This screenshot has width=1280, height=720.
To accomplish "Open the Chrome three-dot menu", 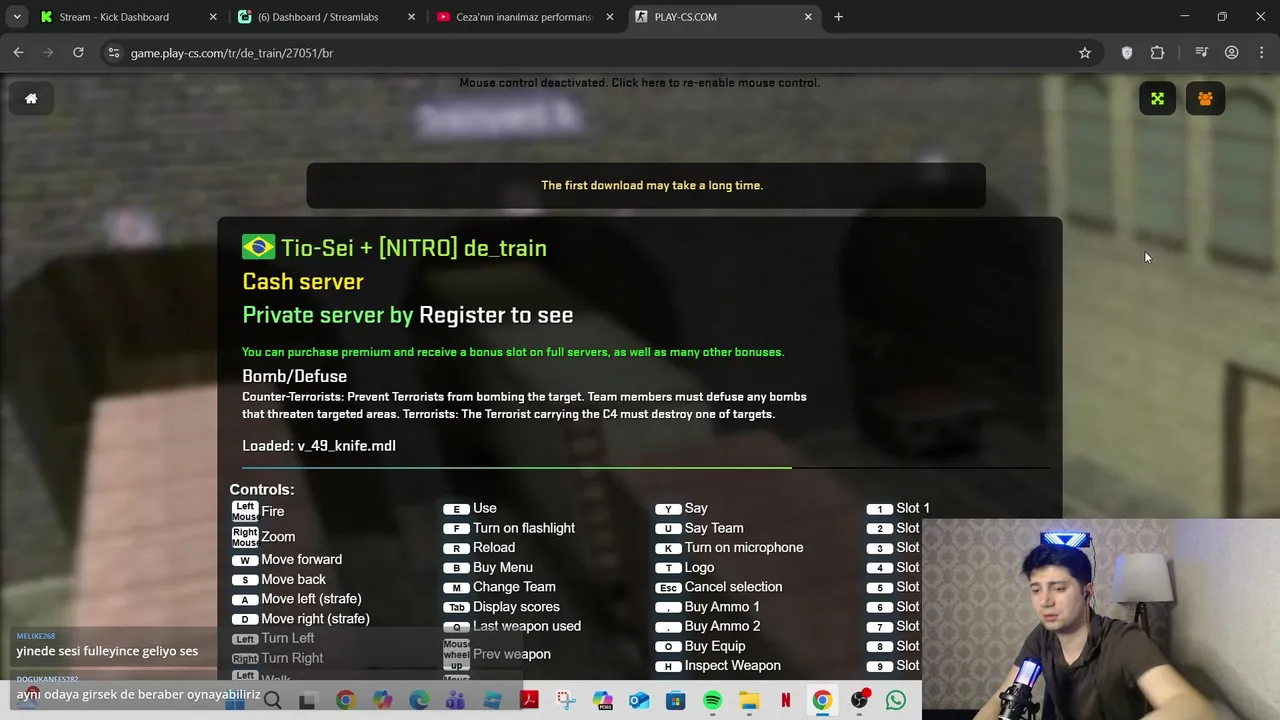I will [1261, 53].
